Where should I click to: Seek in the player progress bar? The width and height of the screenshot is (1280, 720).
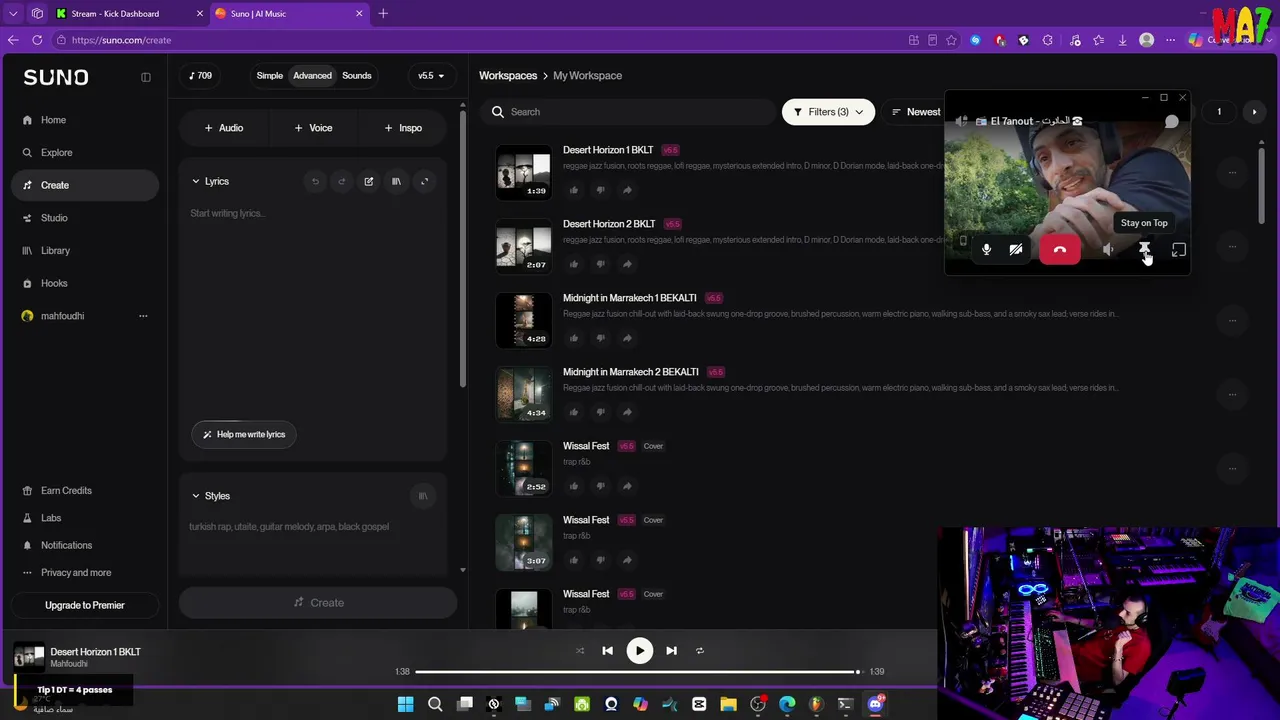(x=638, y=672)
